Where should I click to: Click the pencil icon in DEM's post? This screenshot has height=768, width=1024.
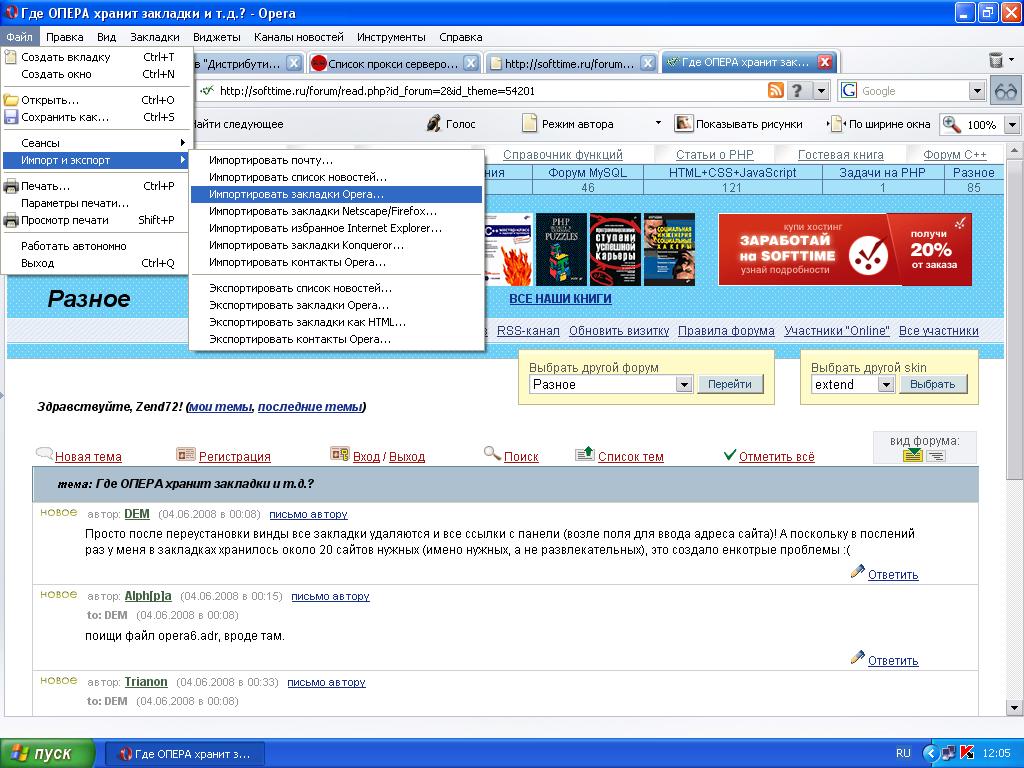point(857,571)
